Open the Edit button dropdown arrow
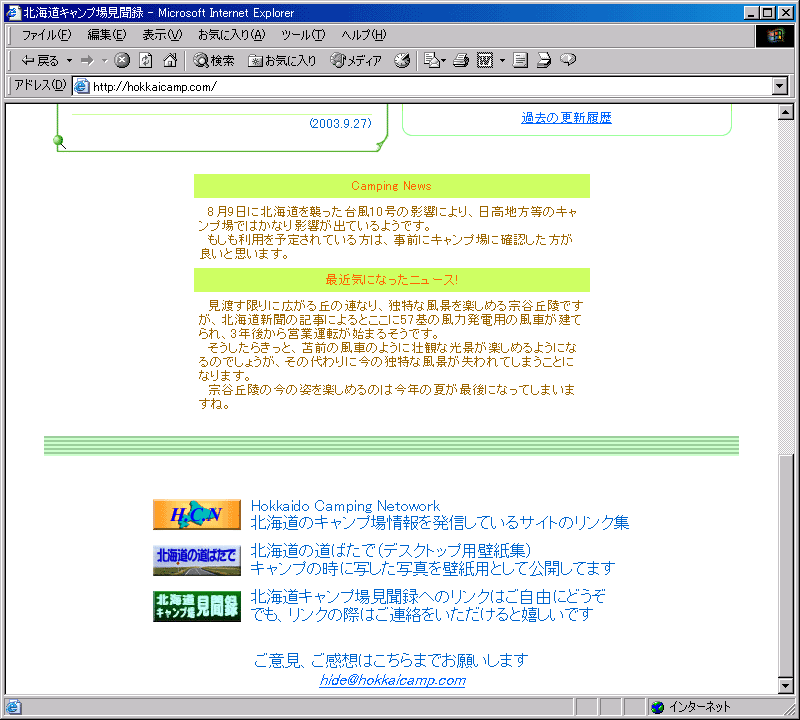 point(503,60)
